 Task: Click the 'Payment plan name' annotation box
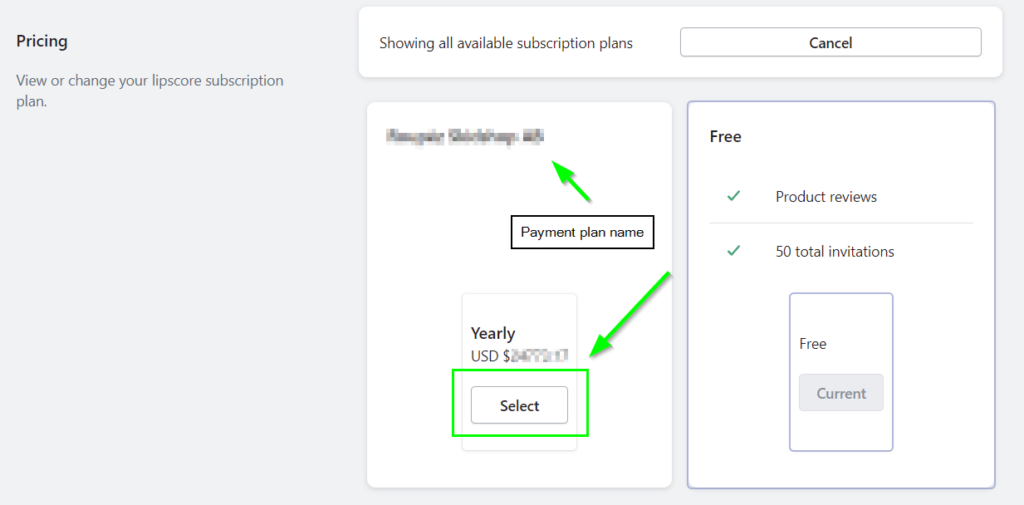pos(582,232)
